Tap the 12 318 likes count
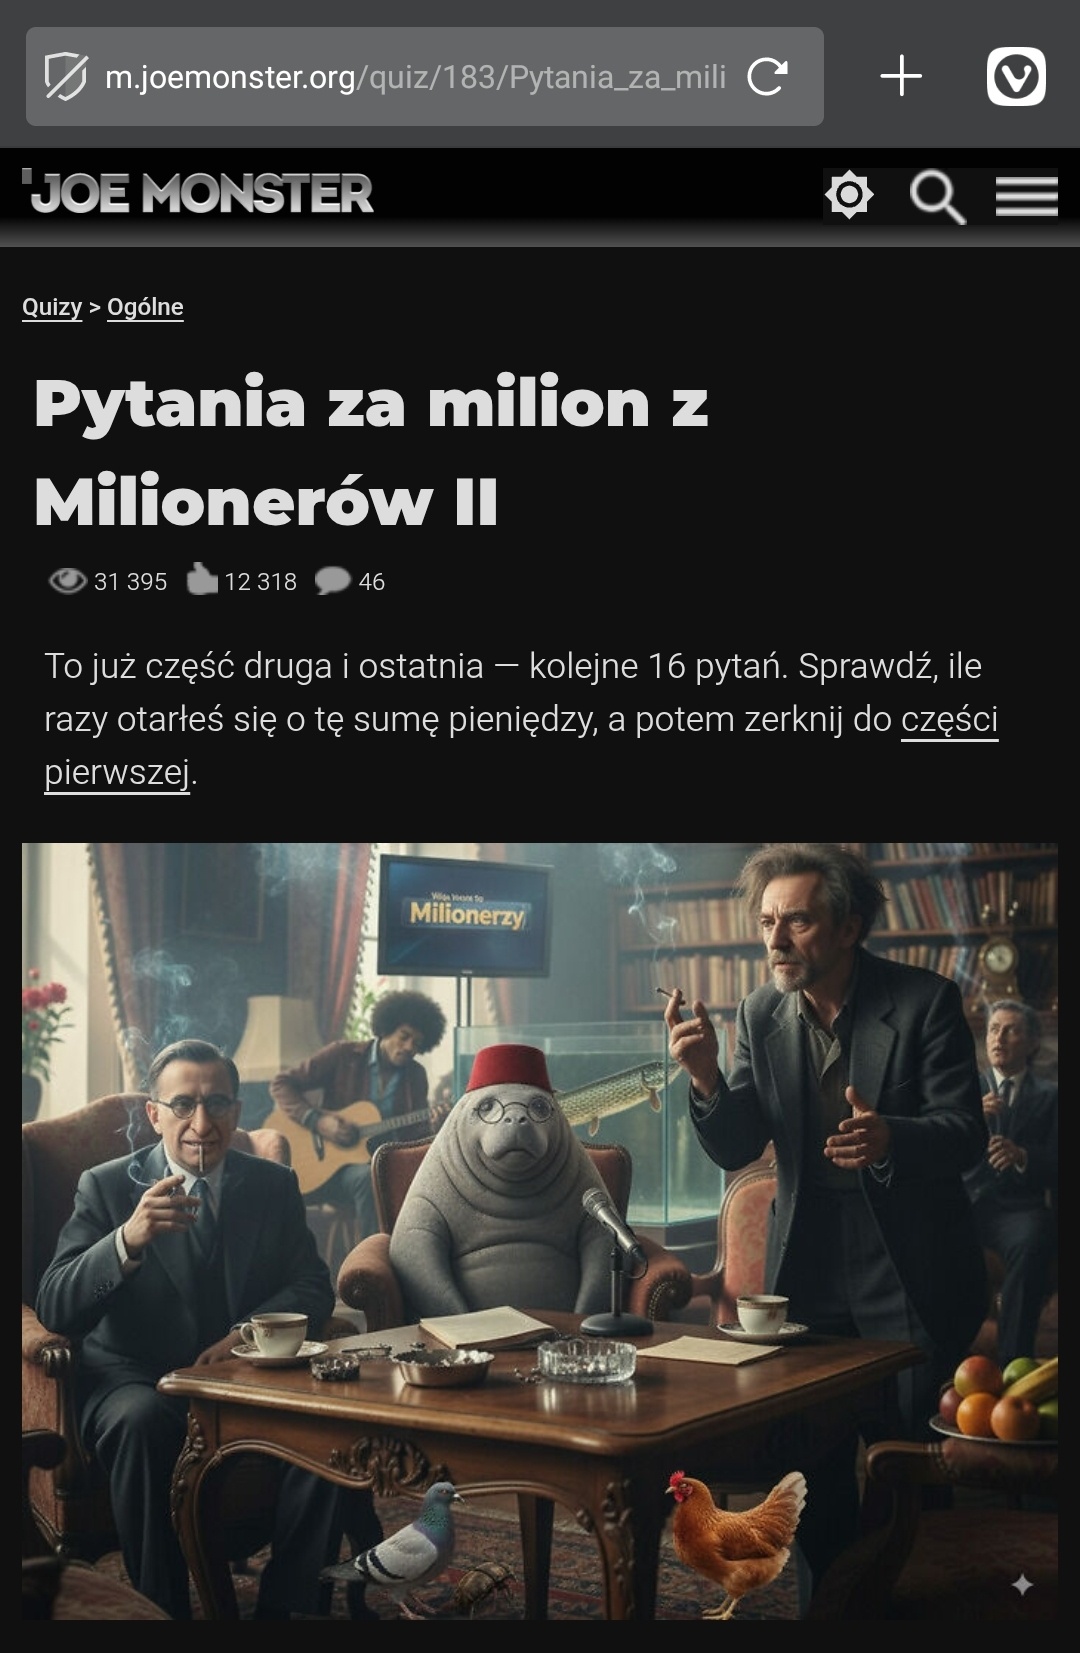Image resolution: width=1080 pixels, height=1653 pixels. pos(260,582)
